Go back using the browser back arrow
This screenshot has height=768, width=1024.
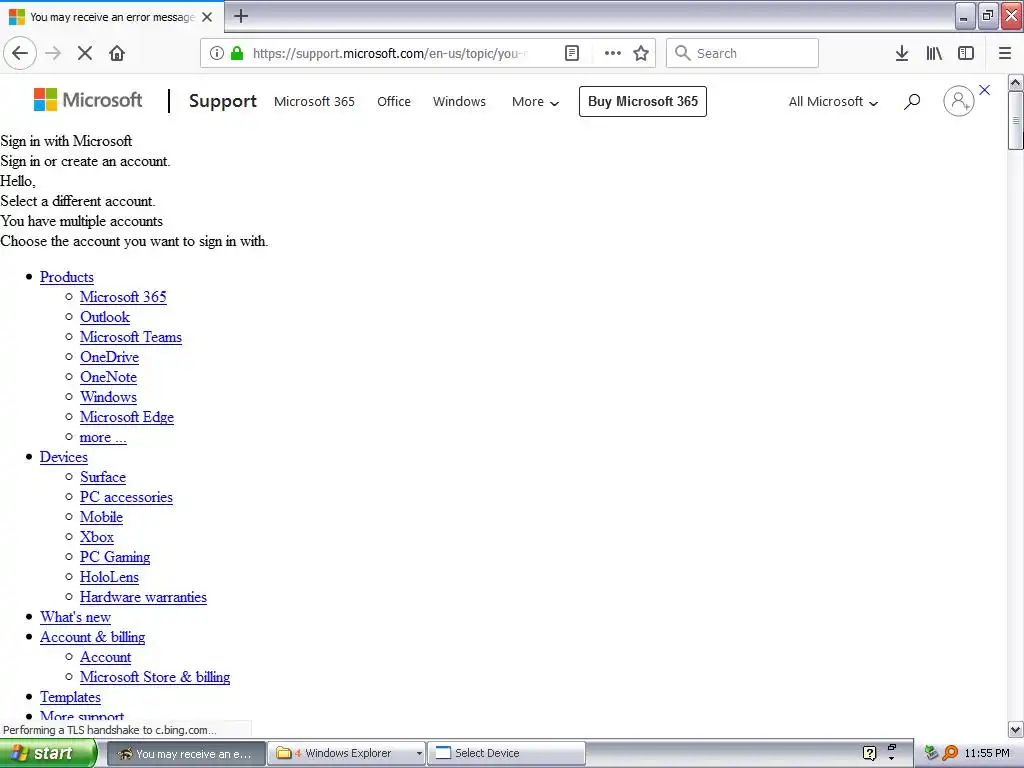(20, 54)
